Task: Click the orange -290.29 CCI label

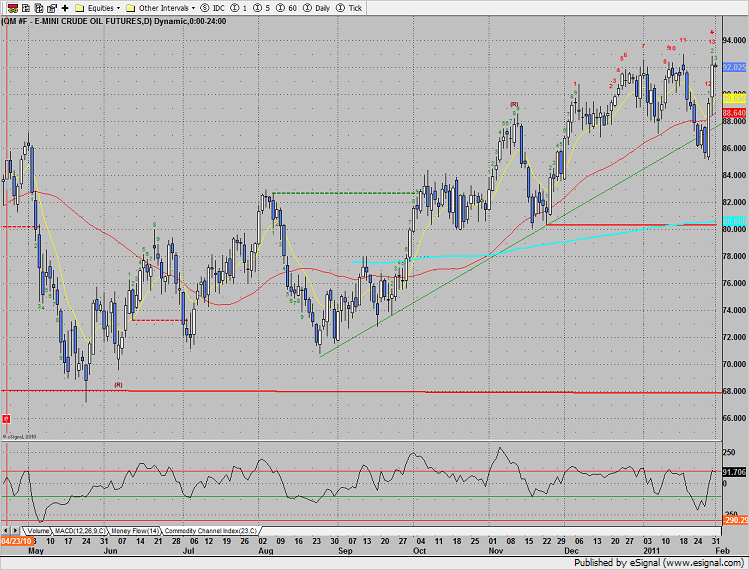Action: (736, 519)
